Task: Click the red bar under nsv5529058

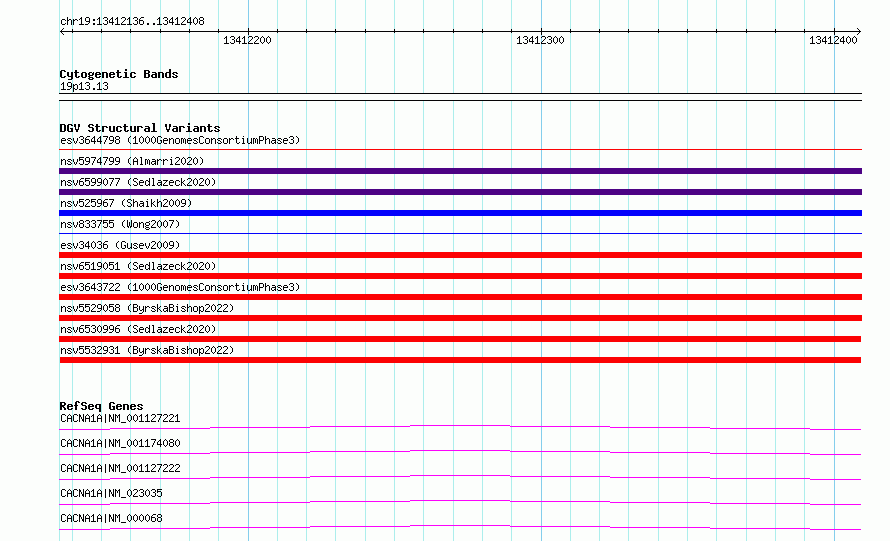Action: click(x=460, y=318)
